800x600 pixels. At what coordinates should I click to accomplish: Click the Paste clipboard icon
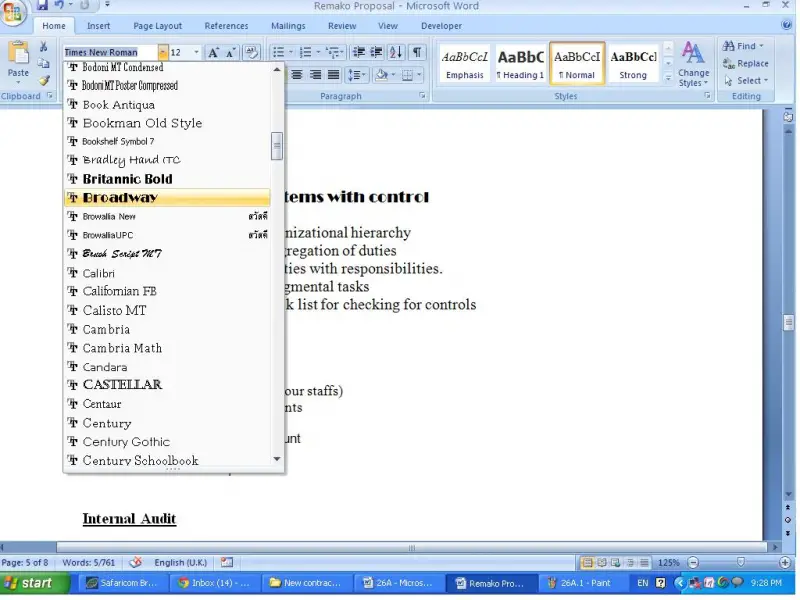[18, 53]
